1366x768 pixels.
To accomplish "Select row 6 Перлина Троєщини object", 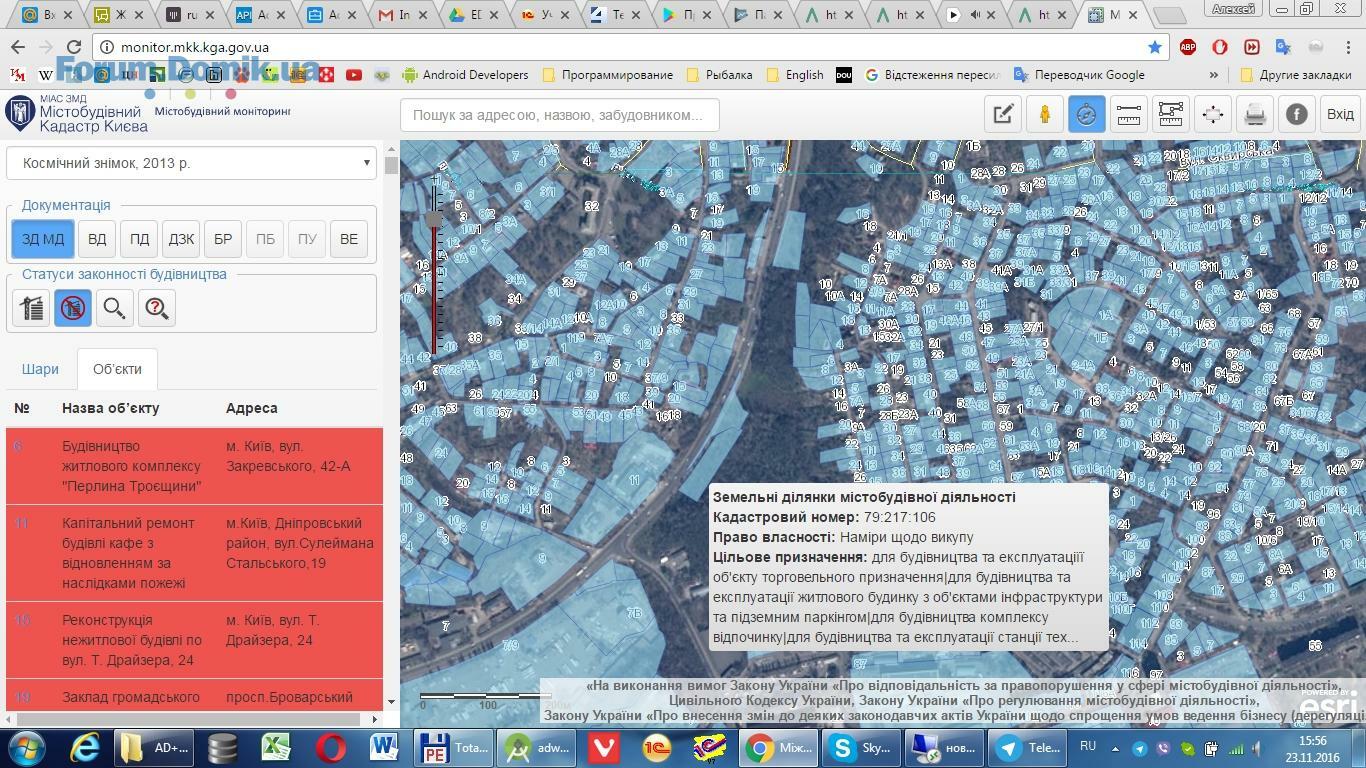I will (x=194, y=466).
